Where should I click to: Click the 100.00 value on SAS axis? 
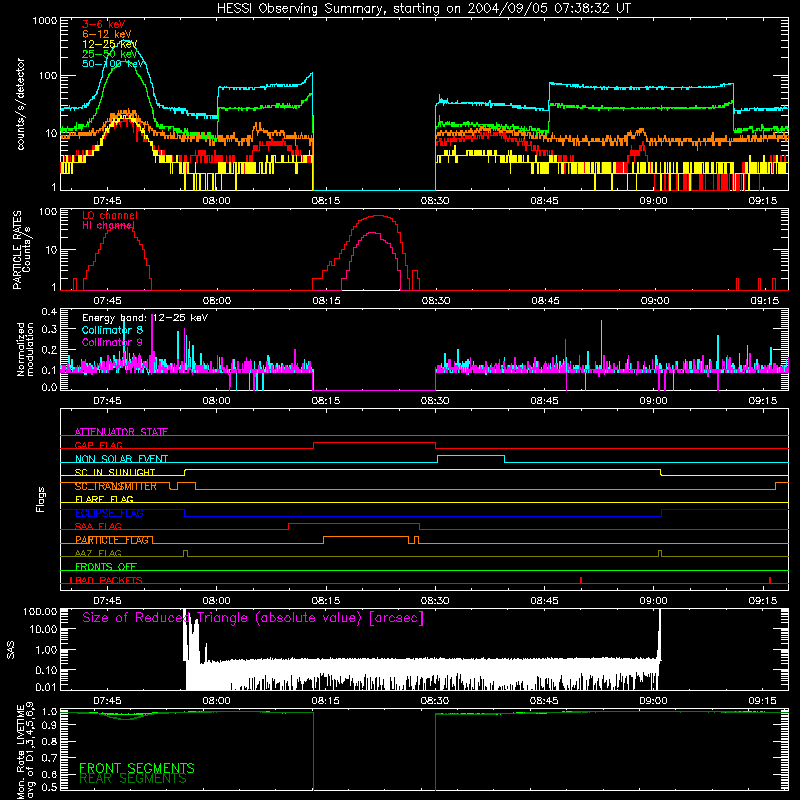(x=40, y=612)
